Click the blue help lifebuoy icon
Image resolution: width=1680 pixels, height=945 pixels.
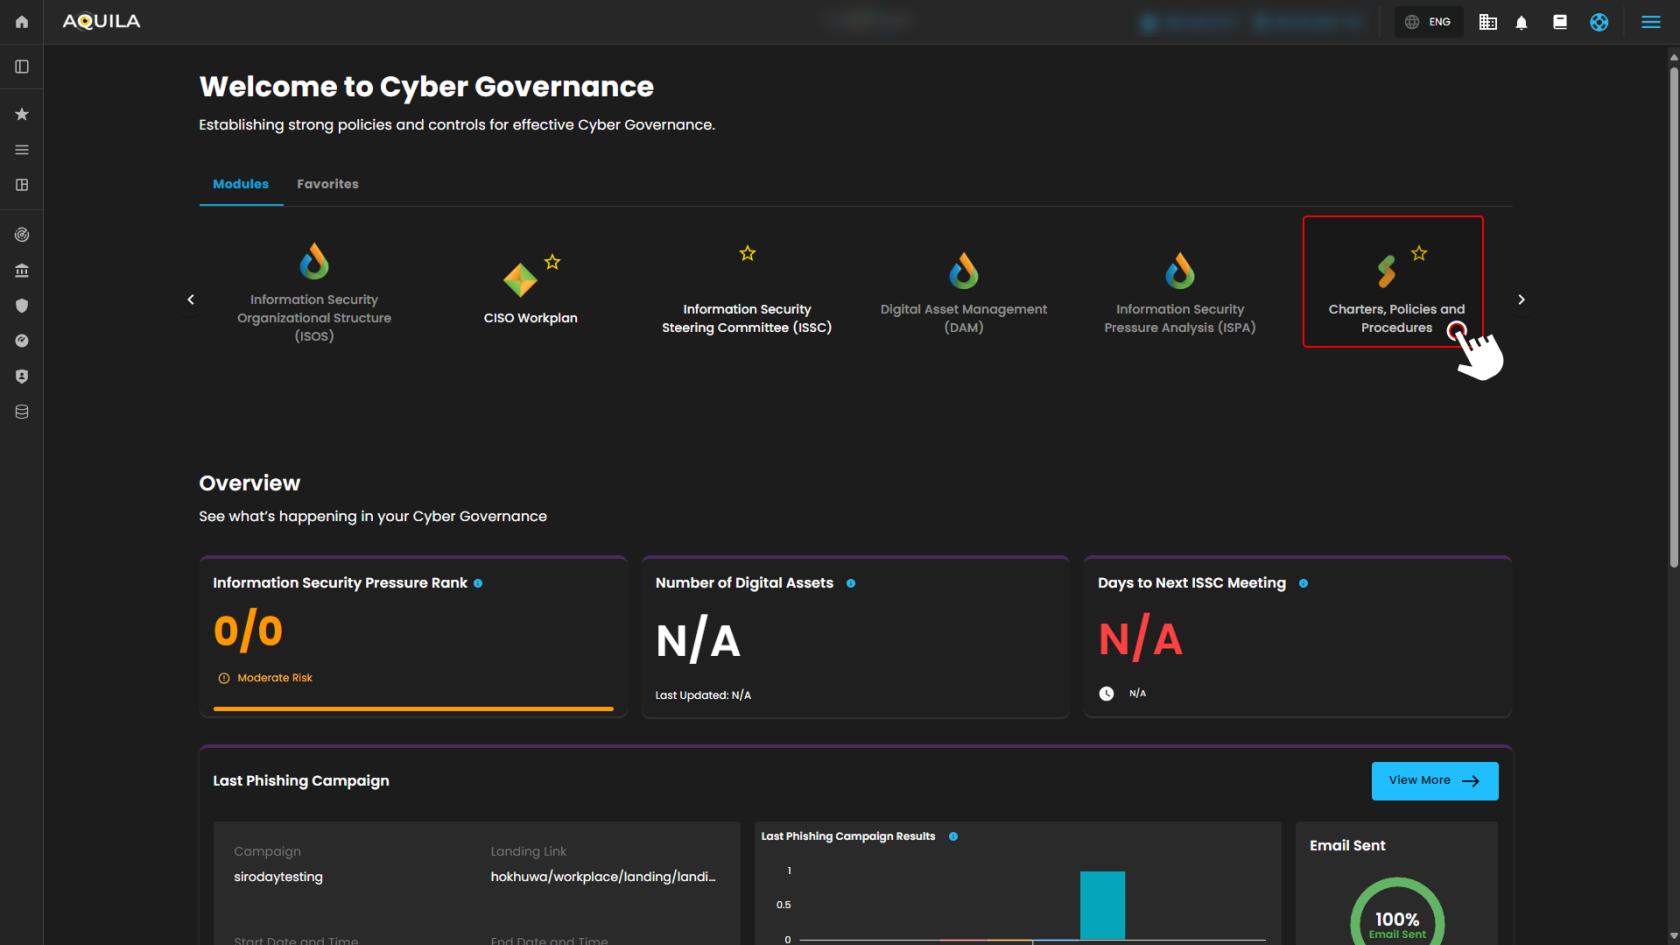click(x=1599, y=22)
